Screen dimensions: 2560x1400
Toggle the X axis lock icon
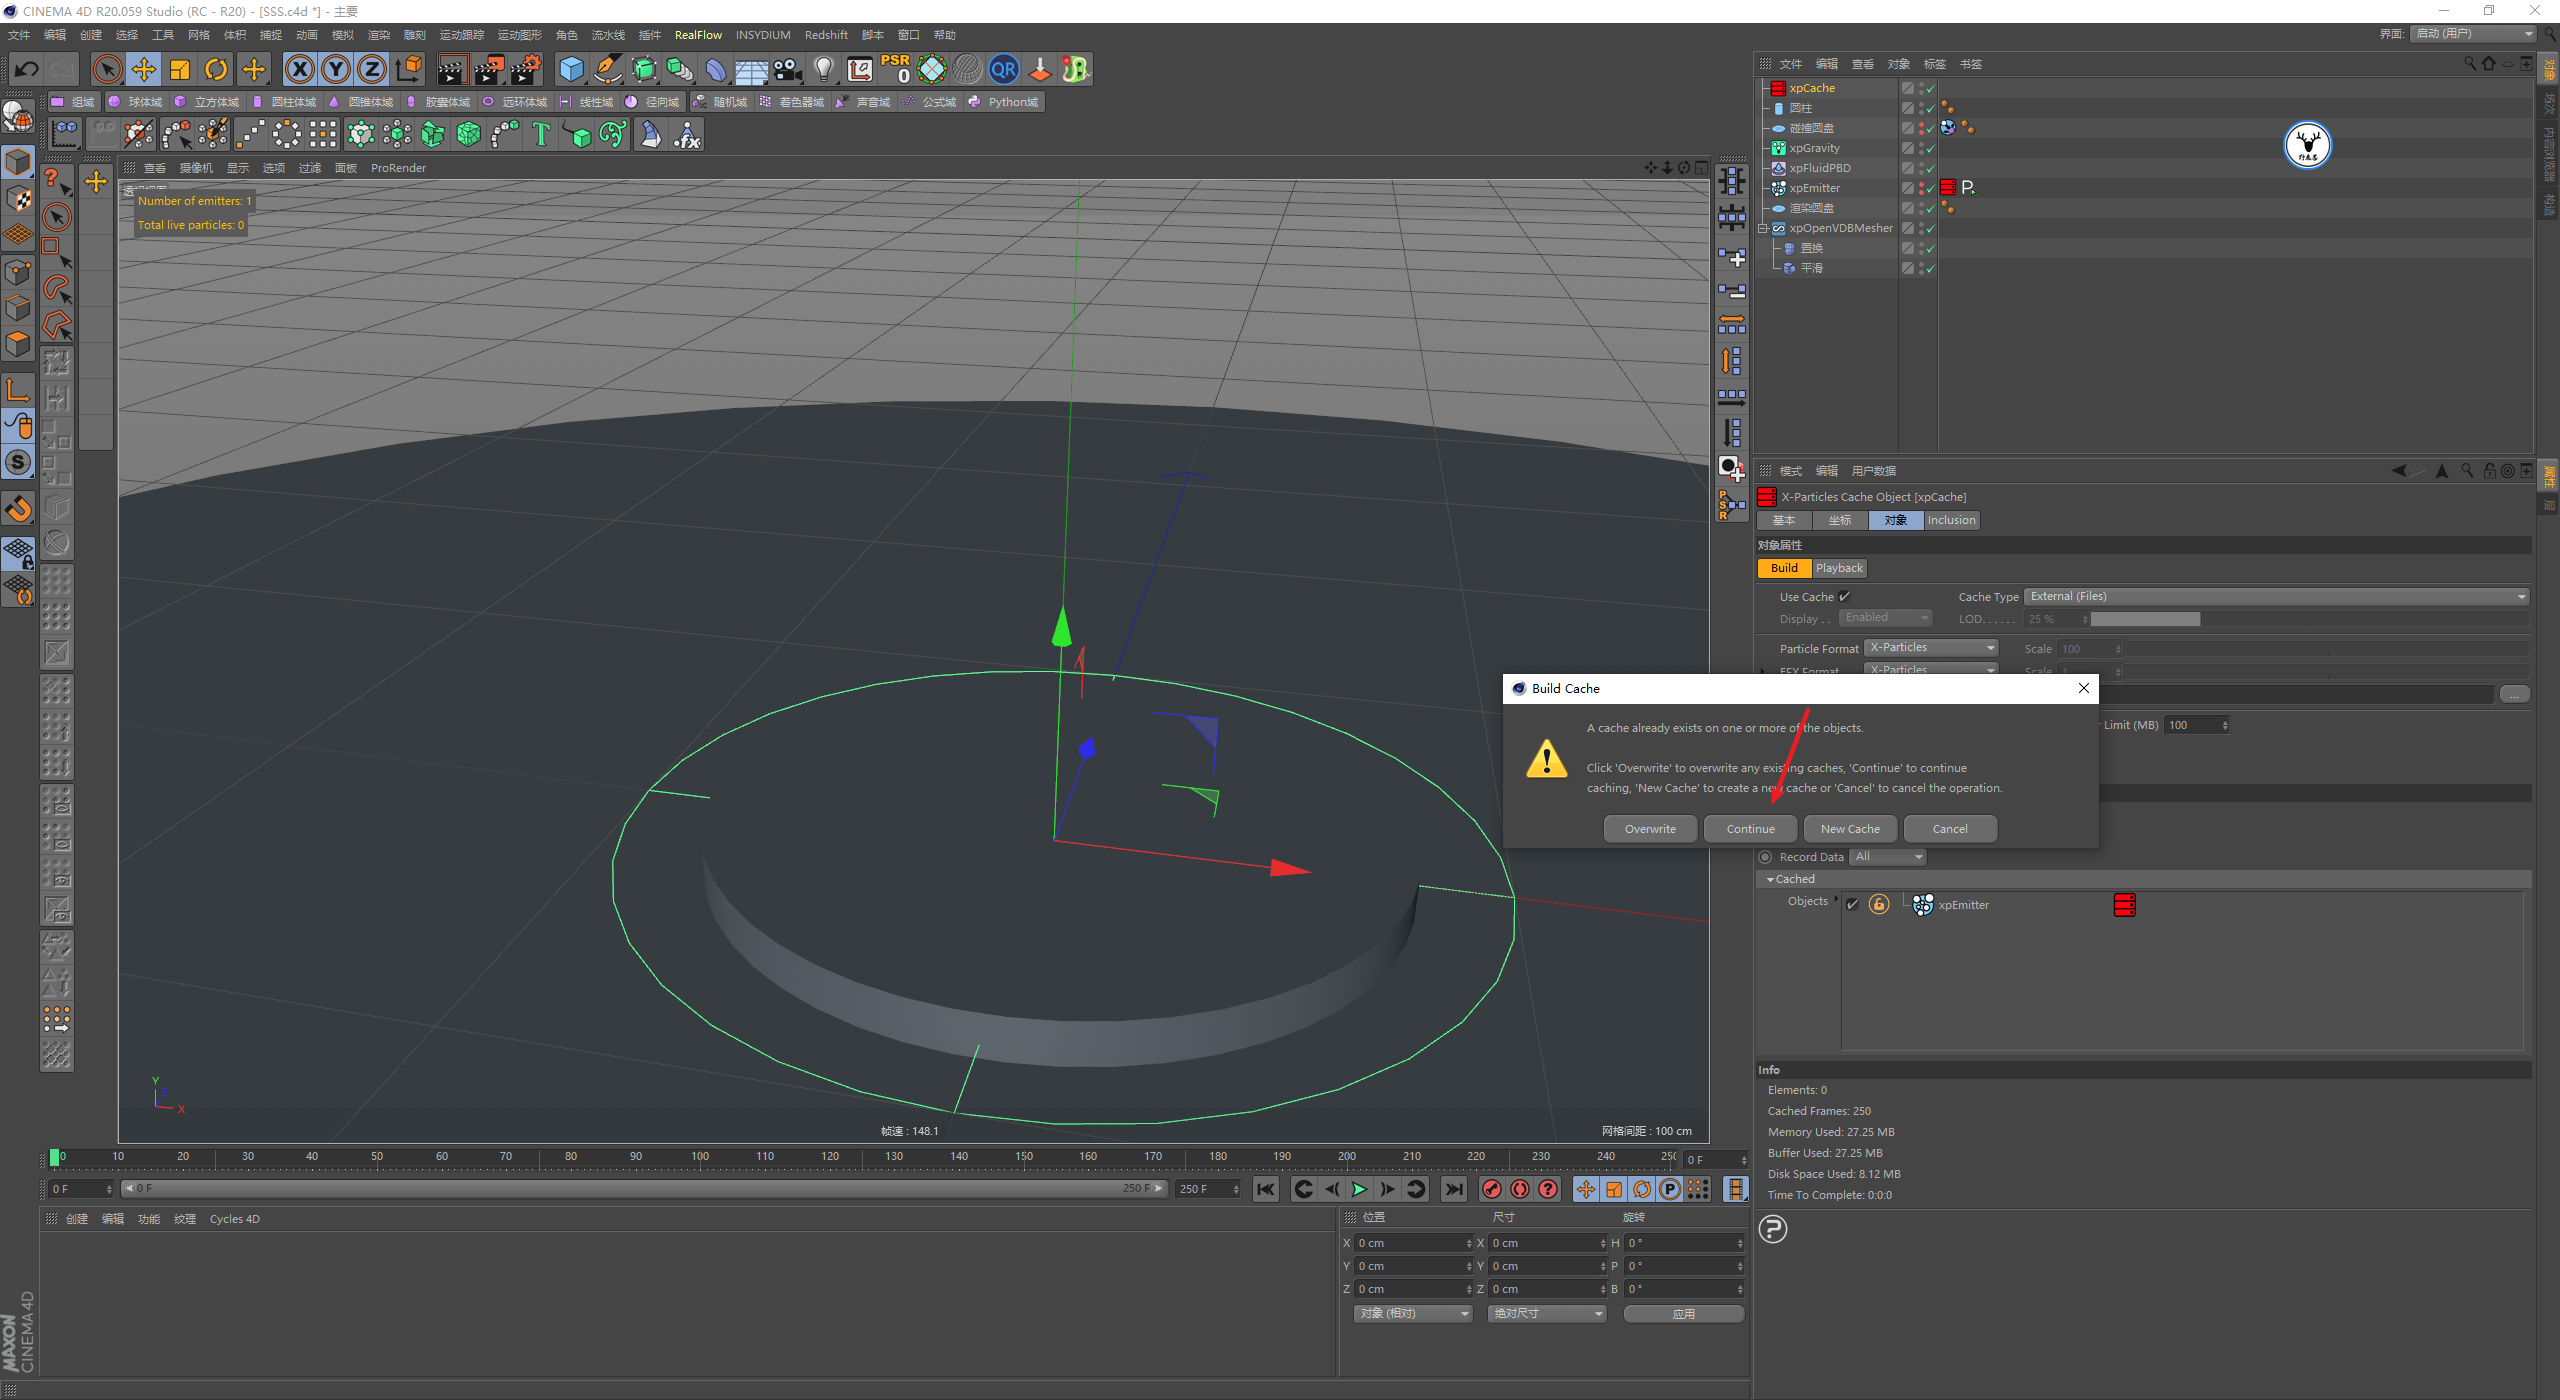[299, 69]
